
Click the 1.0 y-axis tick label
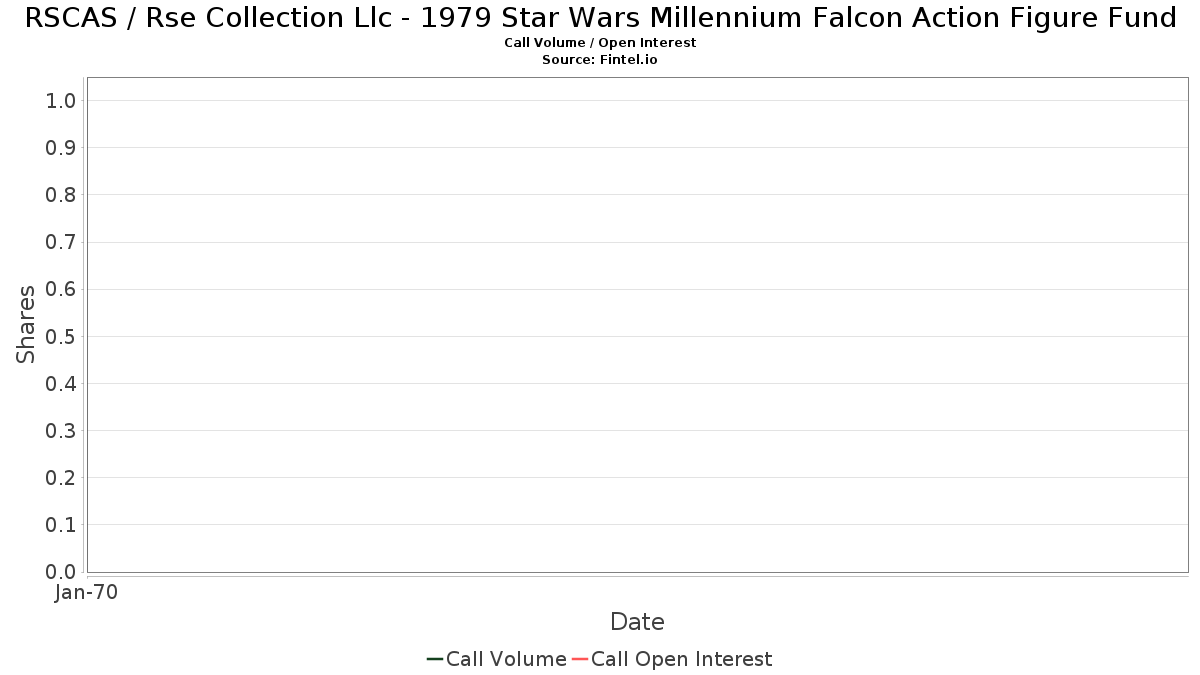pos(61,101)
